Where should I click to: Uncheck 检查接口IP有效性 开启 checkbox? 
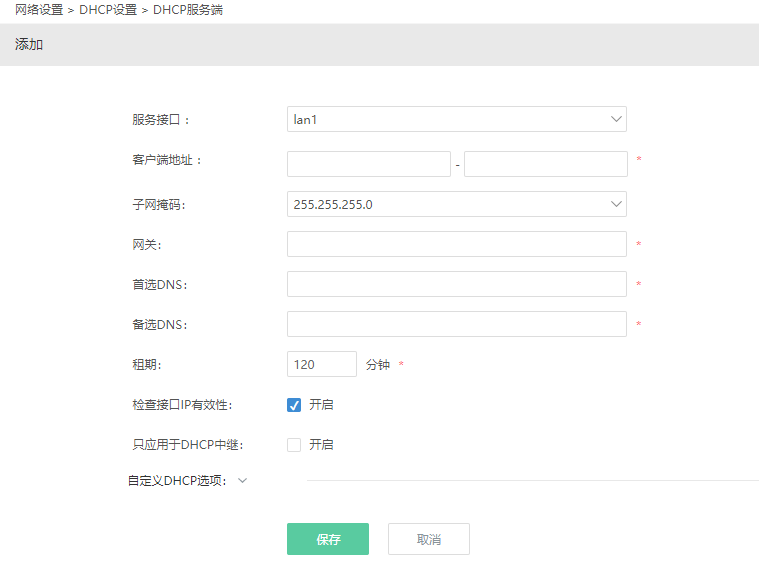(x=294, y=405)
